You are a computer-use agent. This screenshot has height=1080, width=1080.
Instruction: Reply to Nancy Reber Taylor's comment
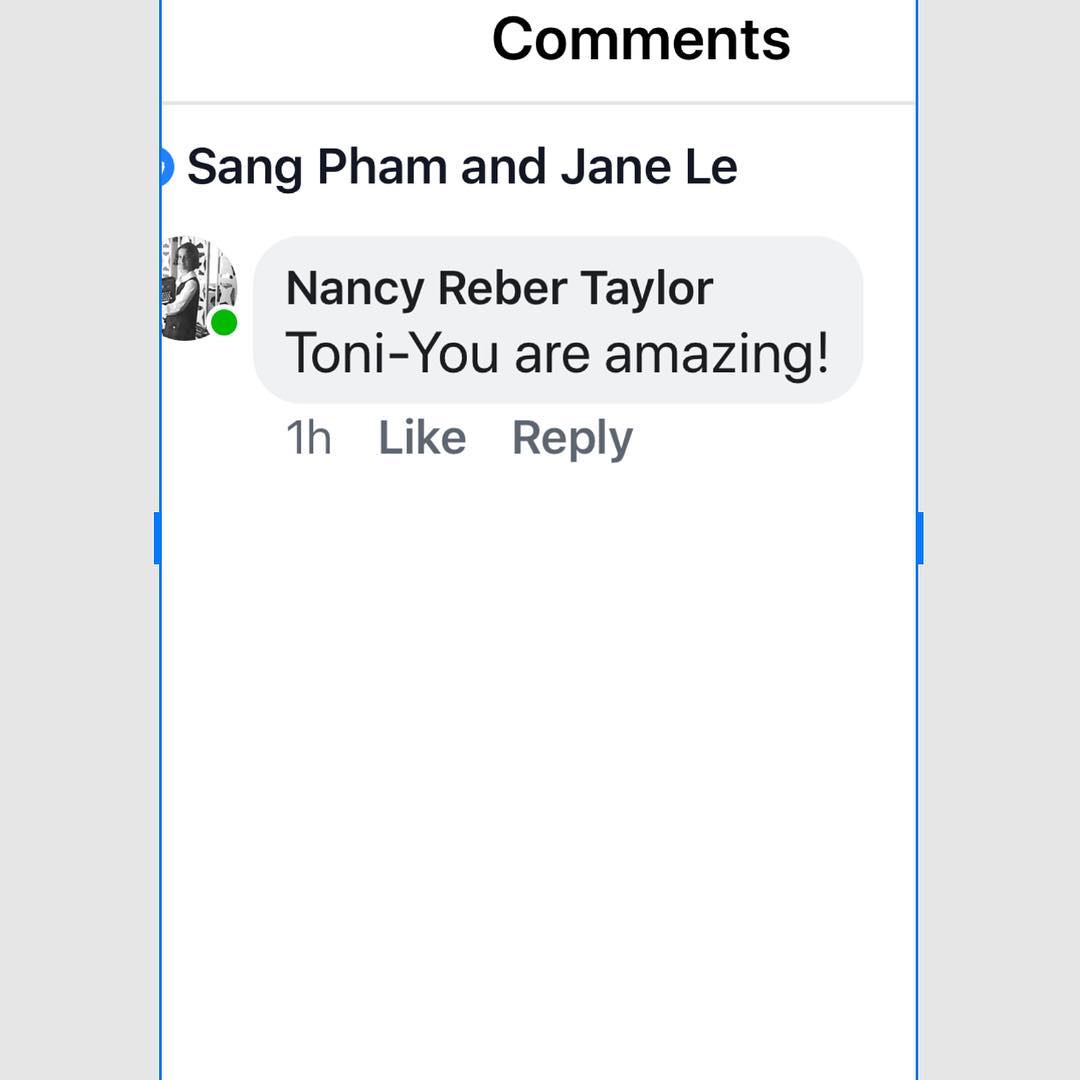572,438
